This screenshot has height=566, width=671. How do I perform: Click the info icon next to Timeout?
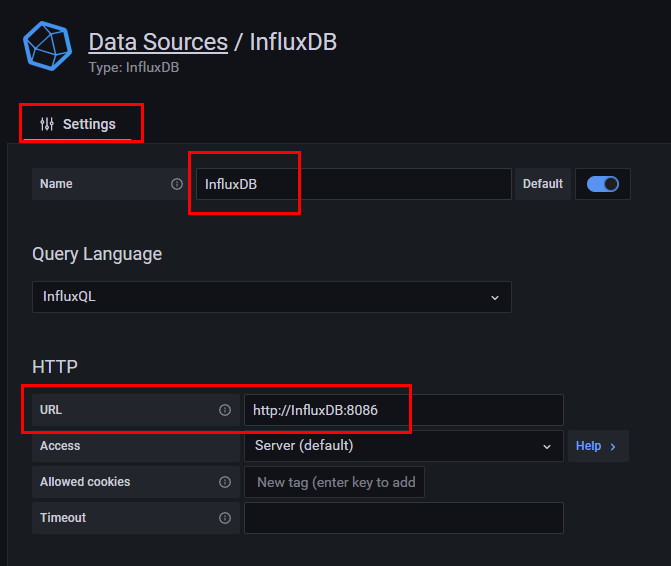[225, 518]
